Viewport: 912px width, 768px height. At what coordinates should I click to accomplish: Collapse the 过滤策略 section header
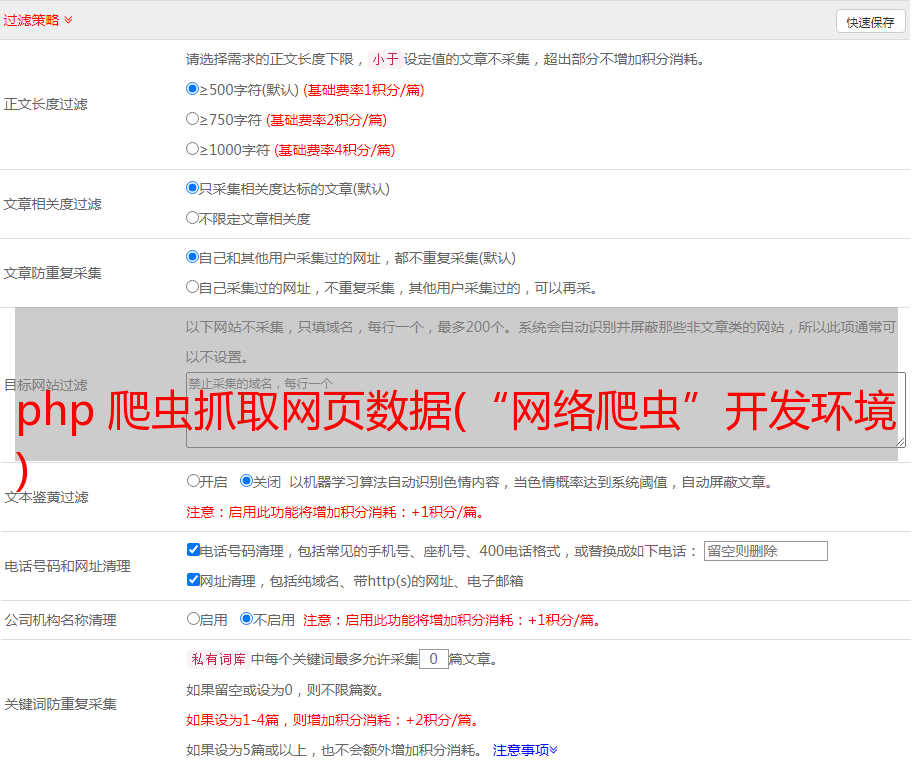(x=38, y=20)
